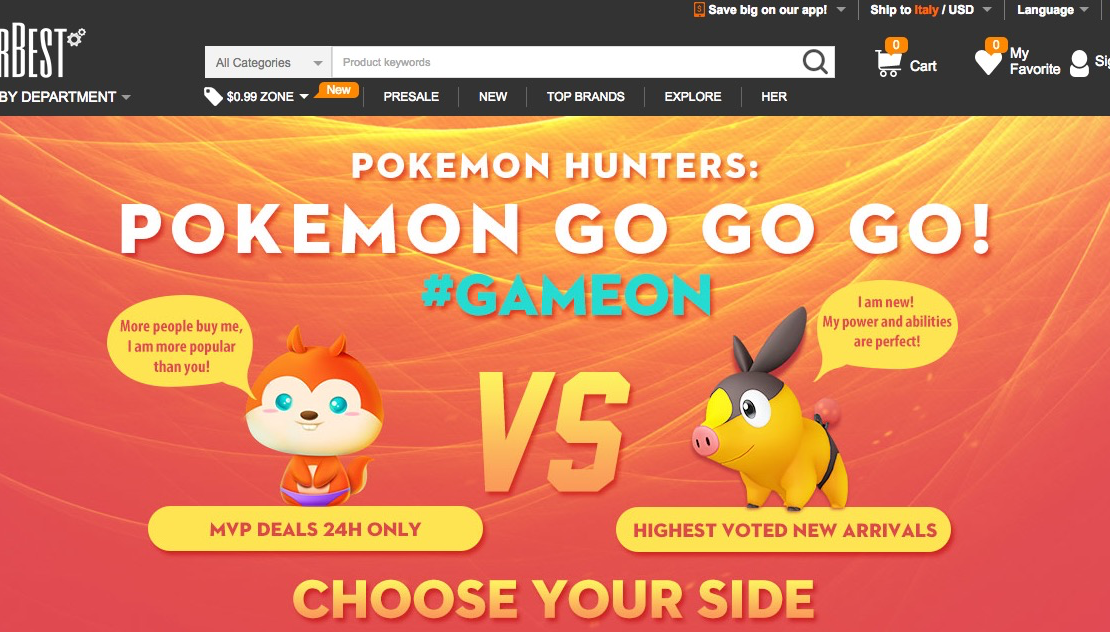Click the user profile sign-in icon
1110x632 pixels.
pyautogui.click(x=1079, y=63)
